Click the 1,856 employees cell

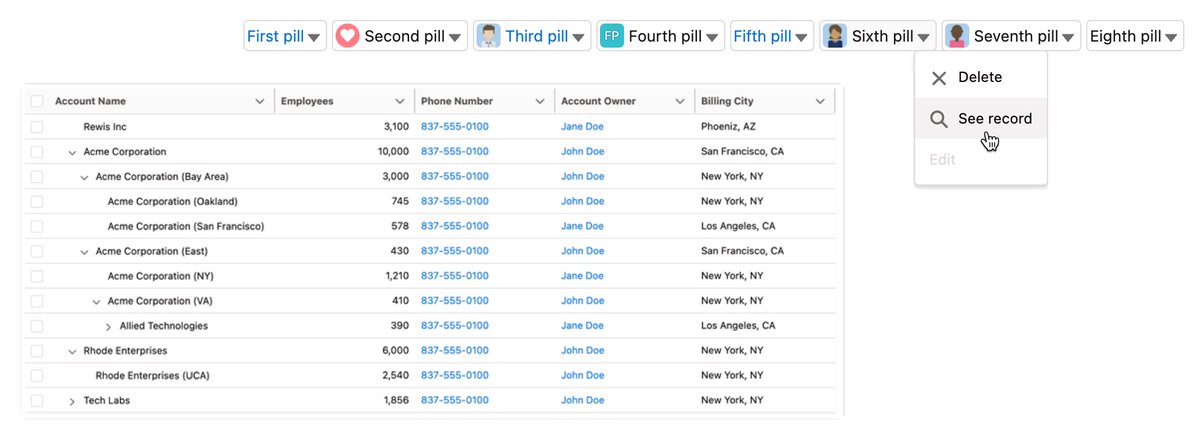point(396,401)
